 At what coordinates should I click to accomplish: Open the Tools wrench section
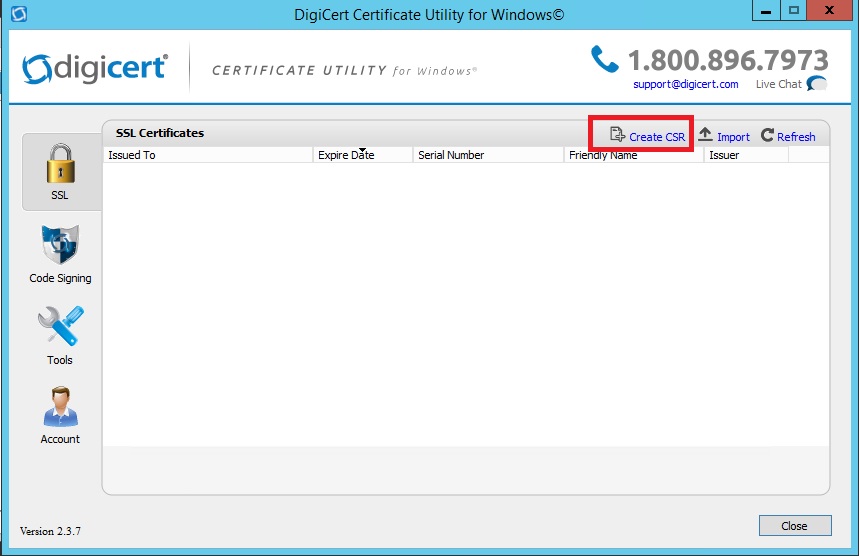pyautogui.click(x=60, y=333)
